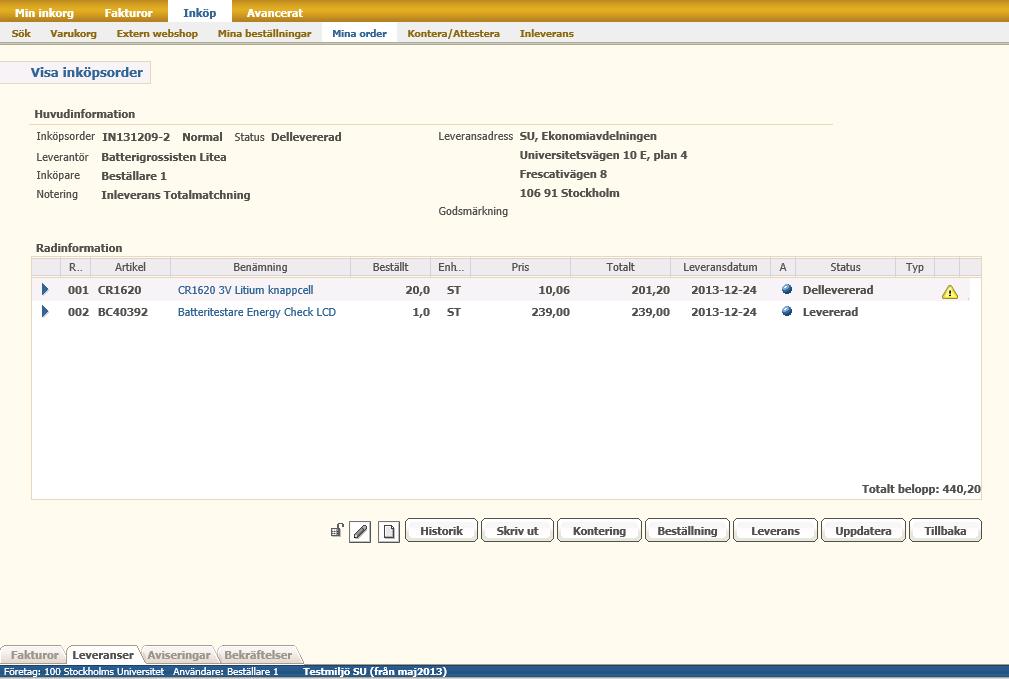
Task: Click article code BC40392
Action: click(x=123, y=312)
